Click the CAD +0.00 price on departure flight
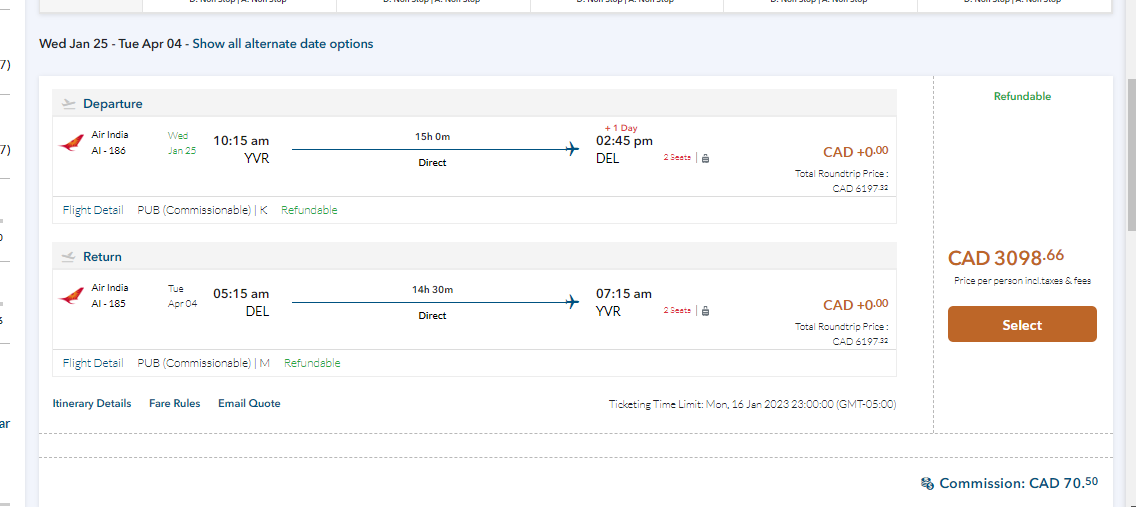This screenshot has width=1136, height=507. pyautogui.click(x=855, y=152)
